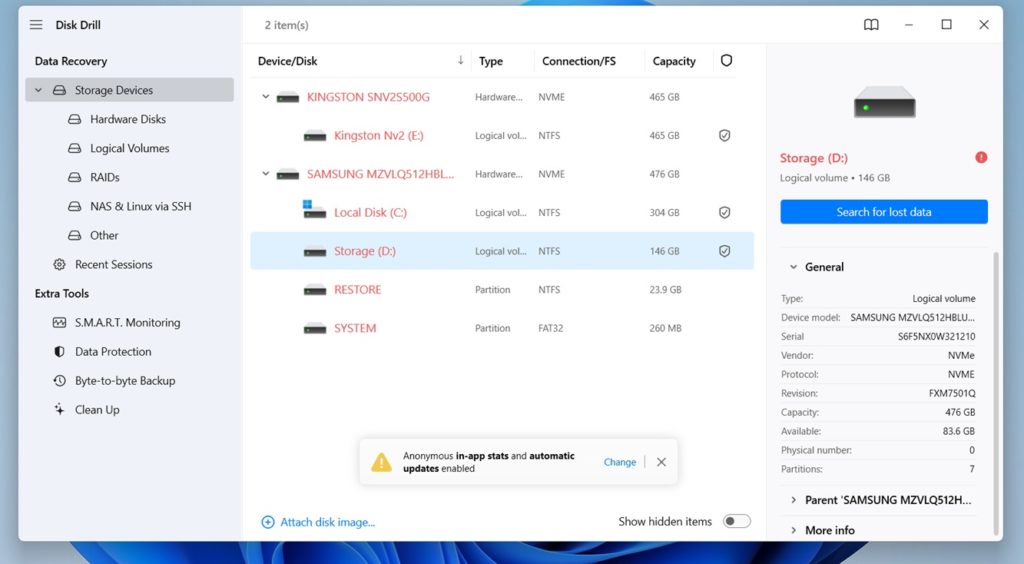Select Logical Volumes in sidebar
This screenshot has height=564, width=1024.
tap(129, 149)
